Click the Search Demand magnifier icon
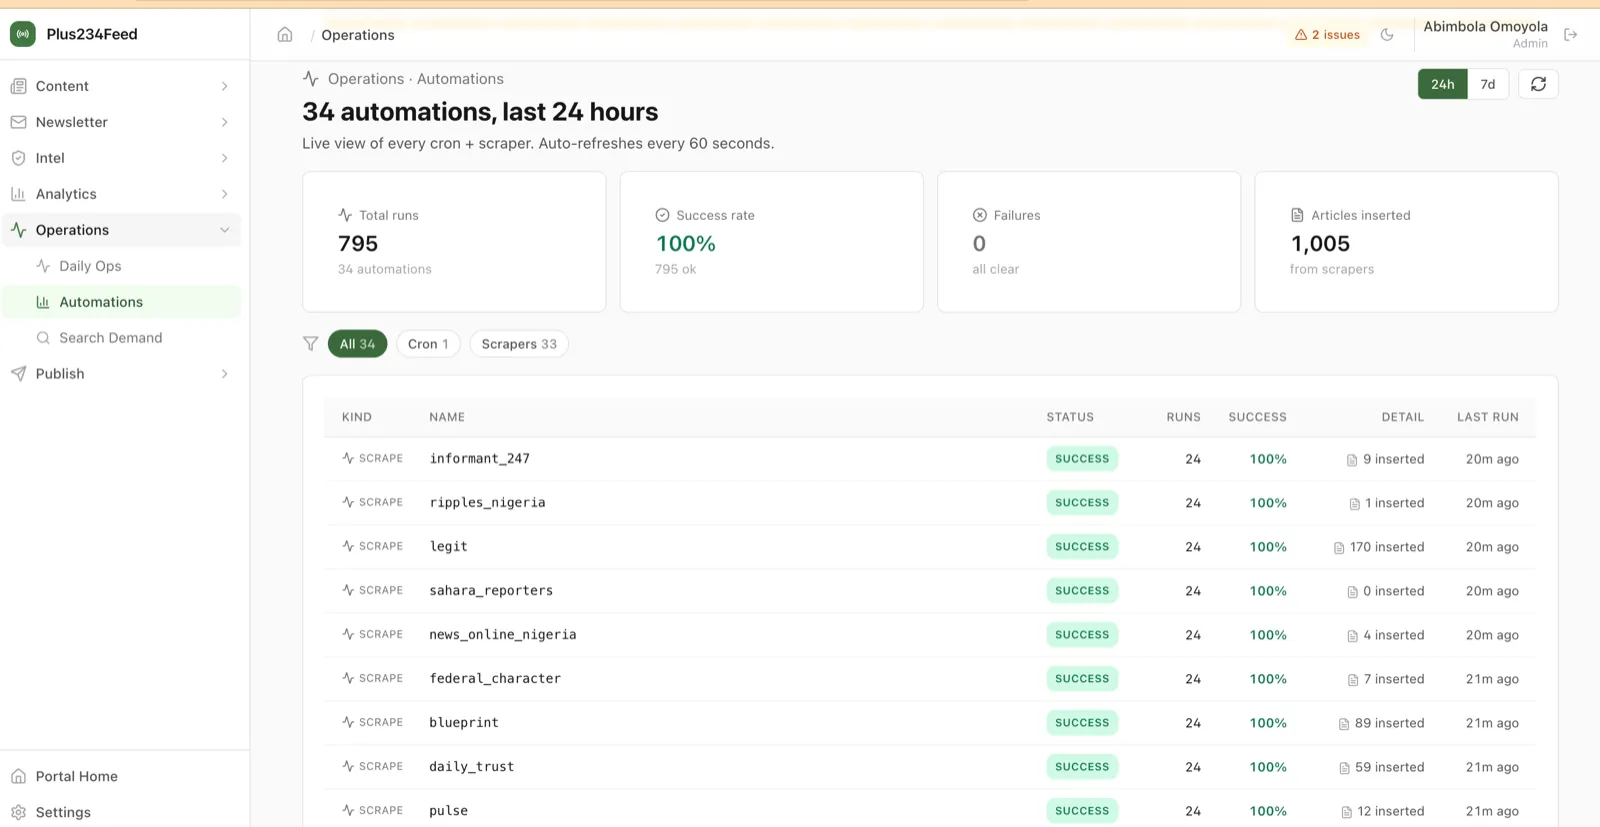Image resolution: width=1600 pixels, height=827 pixels. tap(43, 338)
